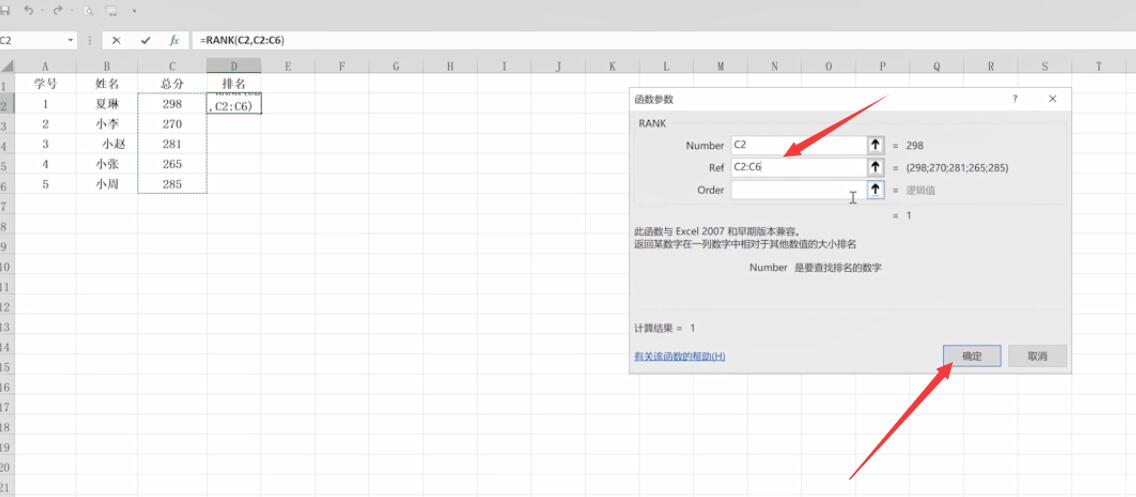Select column A header

(45, 66)
